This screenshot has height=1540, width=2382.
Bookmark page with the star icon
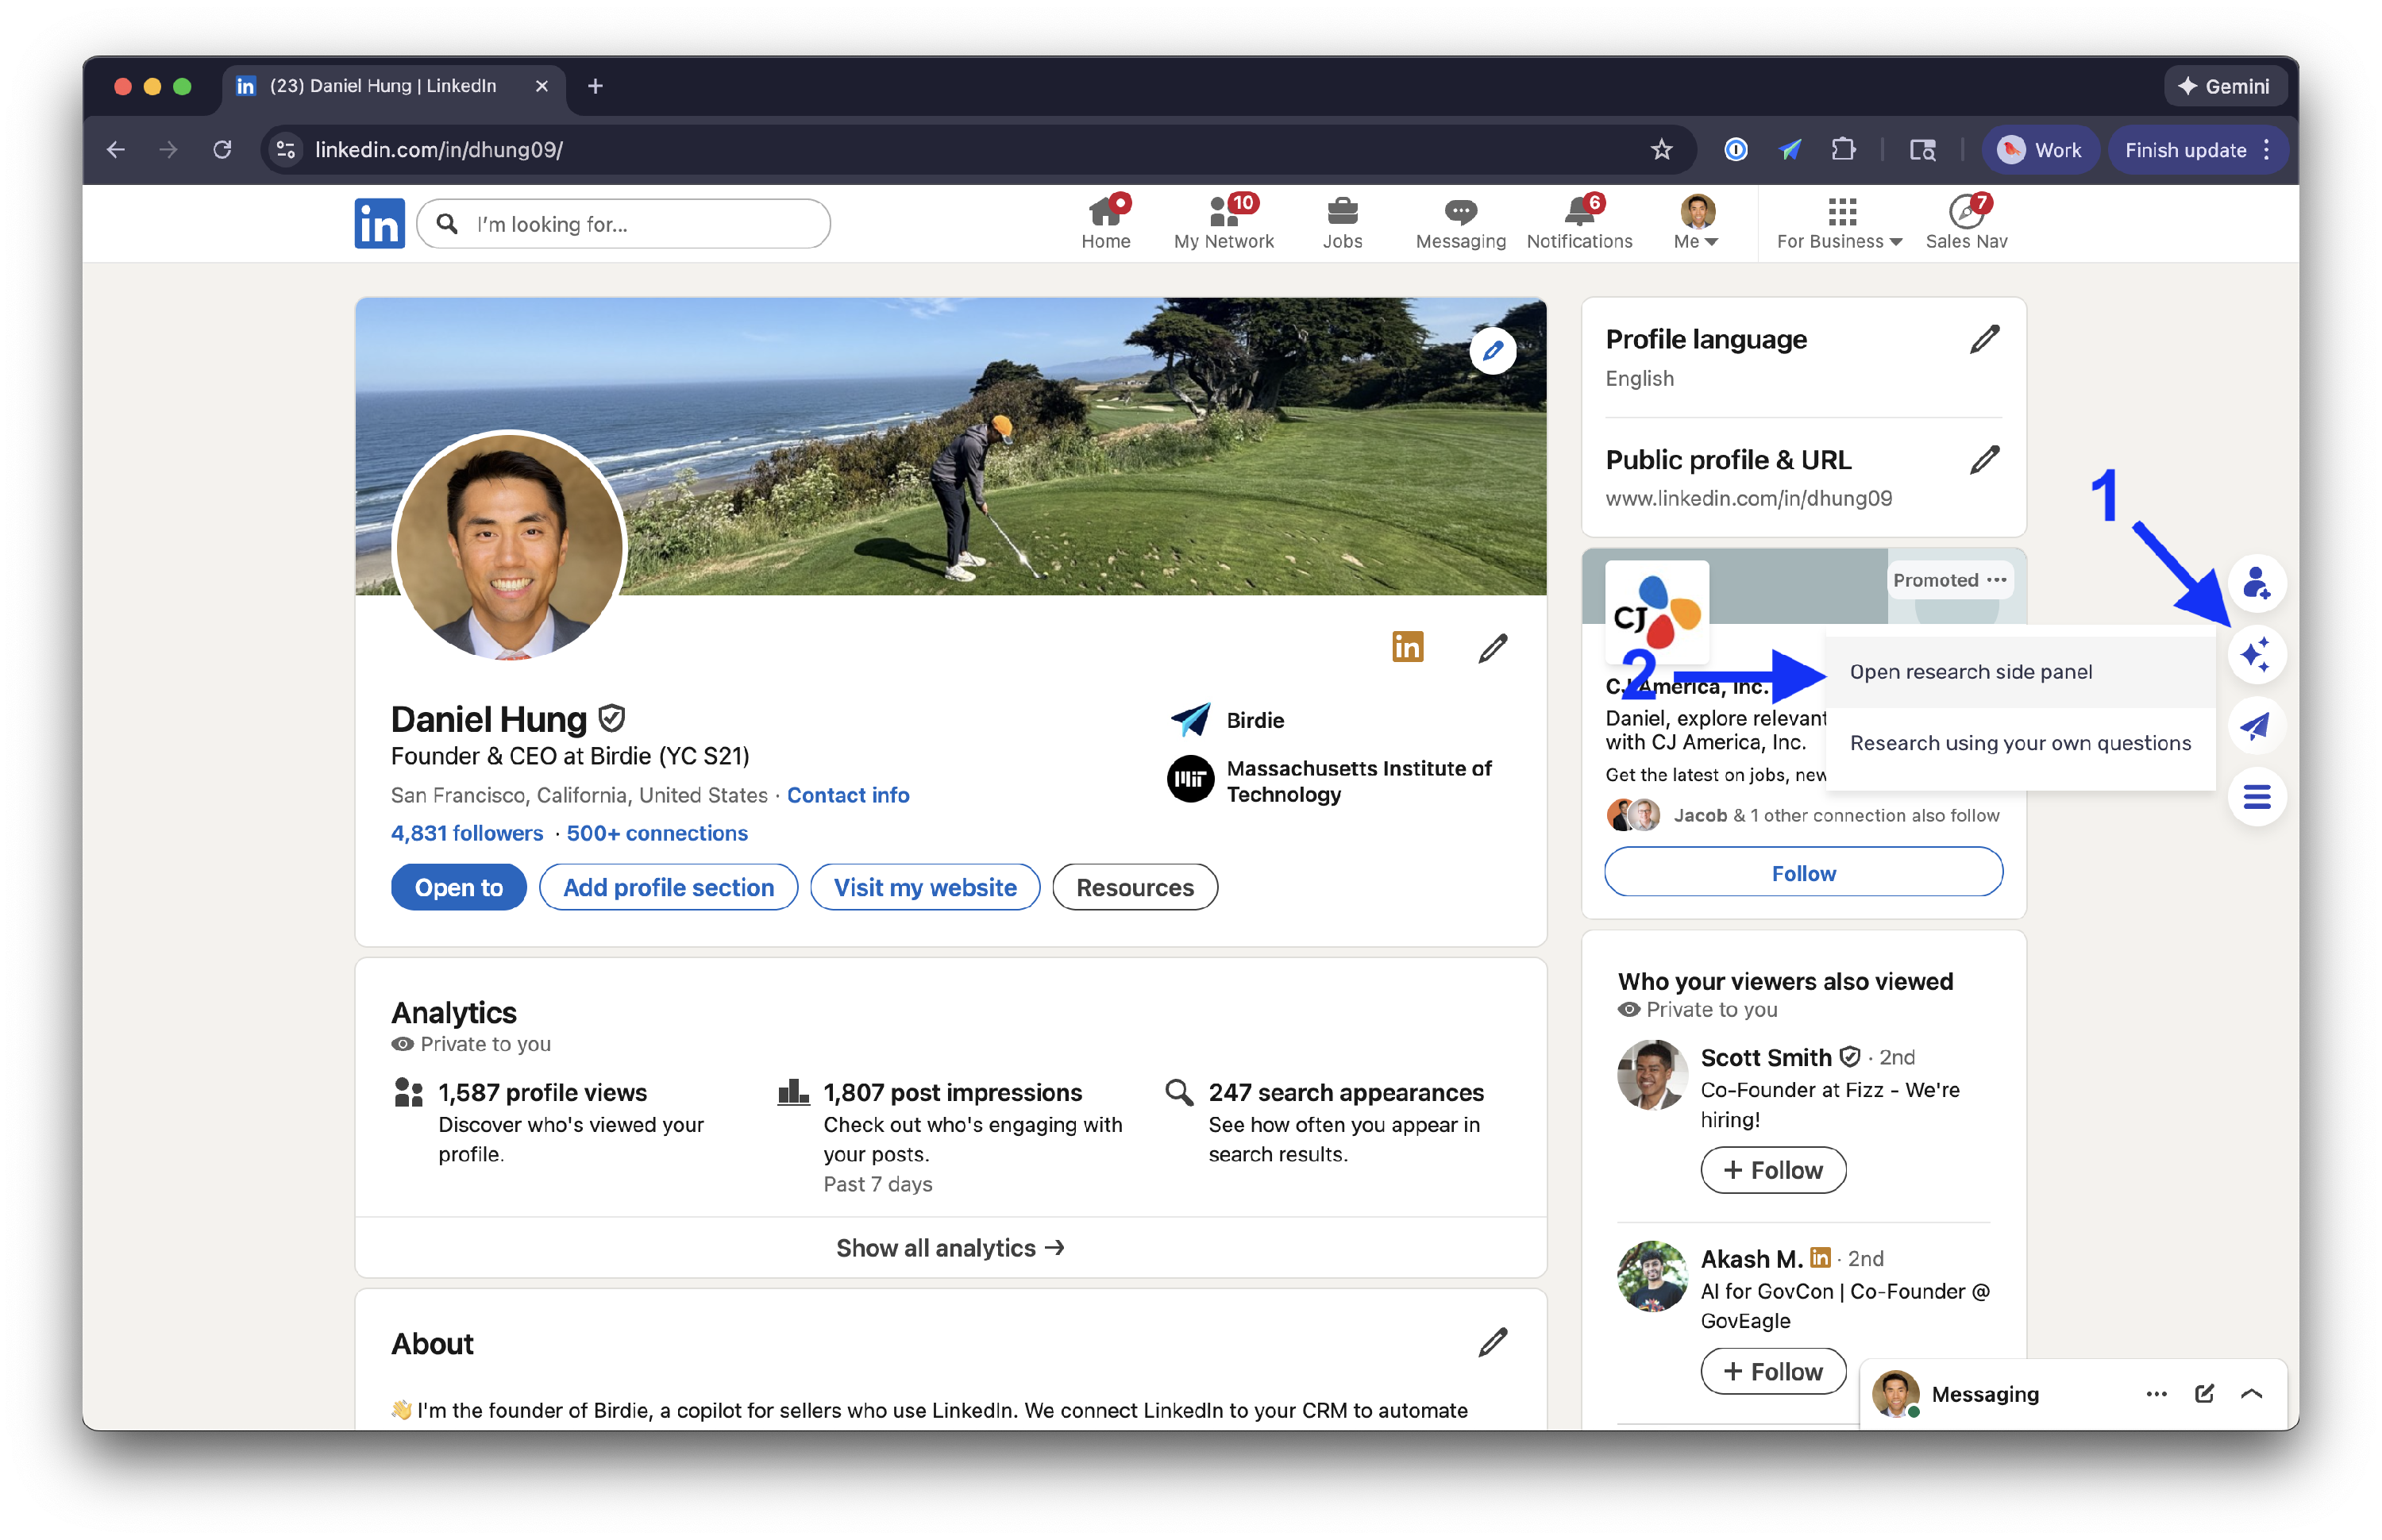pyautogui.click(x=1661, y=150)
